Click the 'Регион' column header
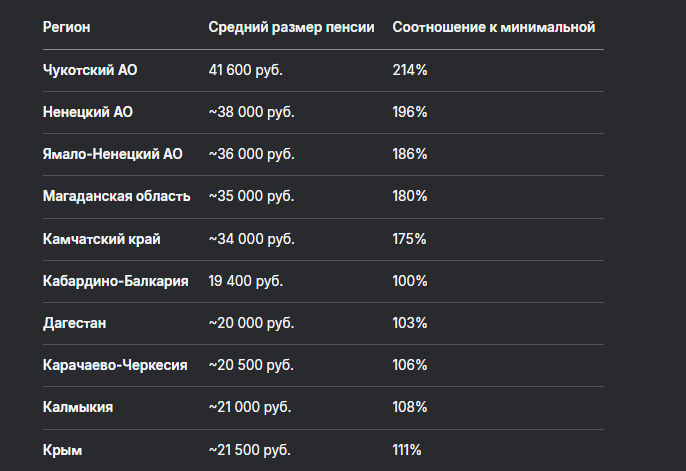686x471 pixels. [x=66, y=26]
